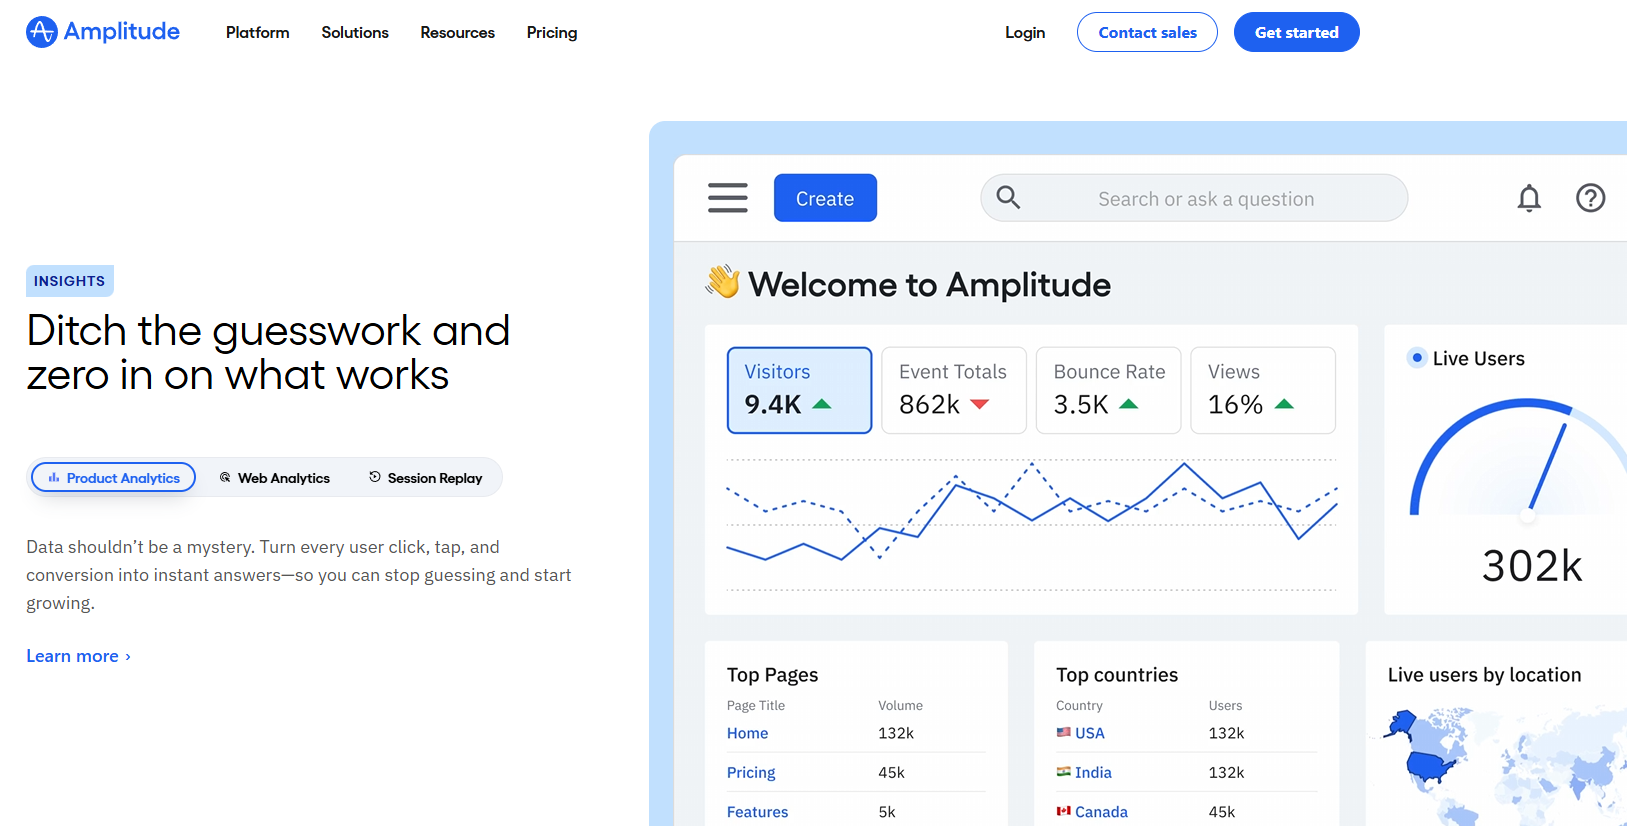Click the Visitors green up arrow
1627x826 pixels.
pyautogui.click(x=822, y=404)
